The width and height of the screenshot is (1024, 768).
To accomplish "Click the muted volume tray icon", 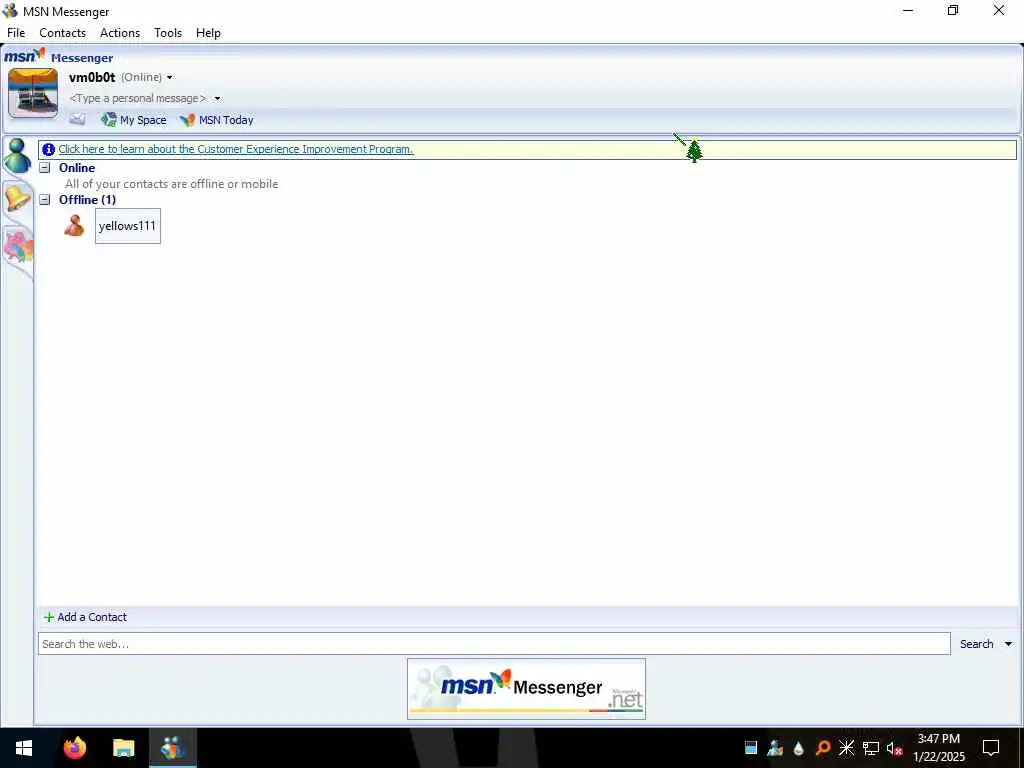I will pos(894,748).
